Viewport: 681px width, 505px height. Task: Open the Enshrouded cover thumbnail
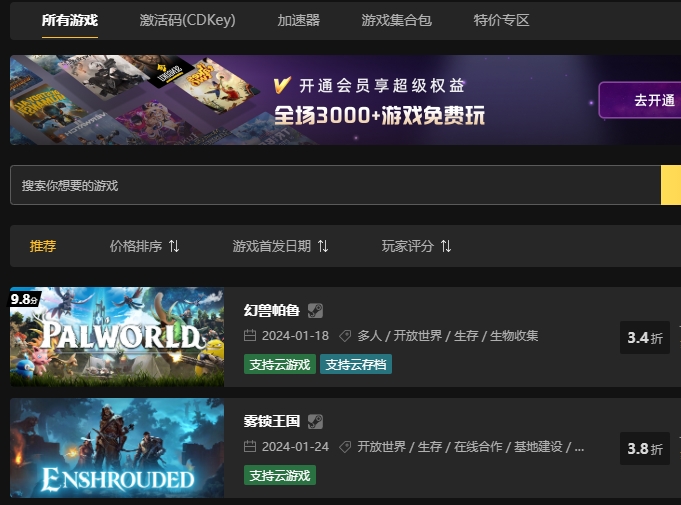tap(117, 448)
